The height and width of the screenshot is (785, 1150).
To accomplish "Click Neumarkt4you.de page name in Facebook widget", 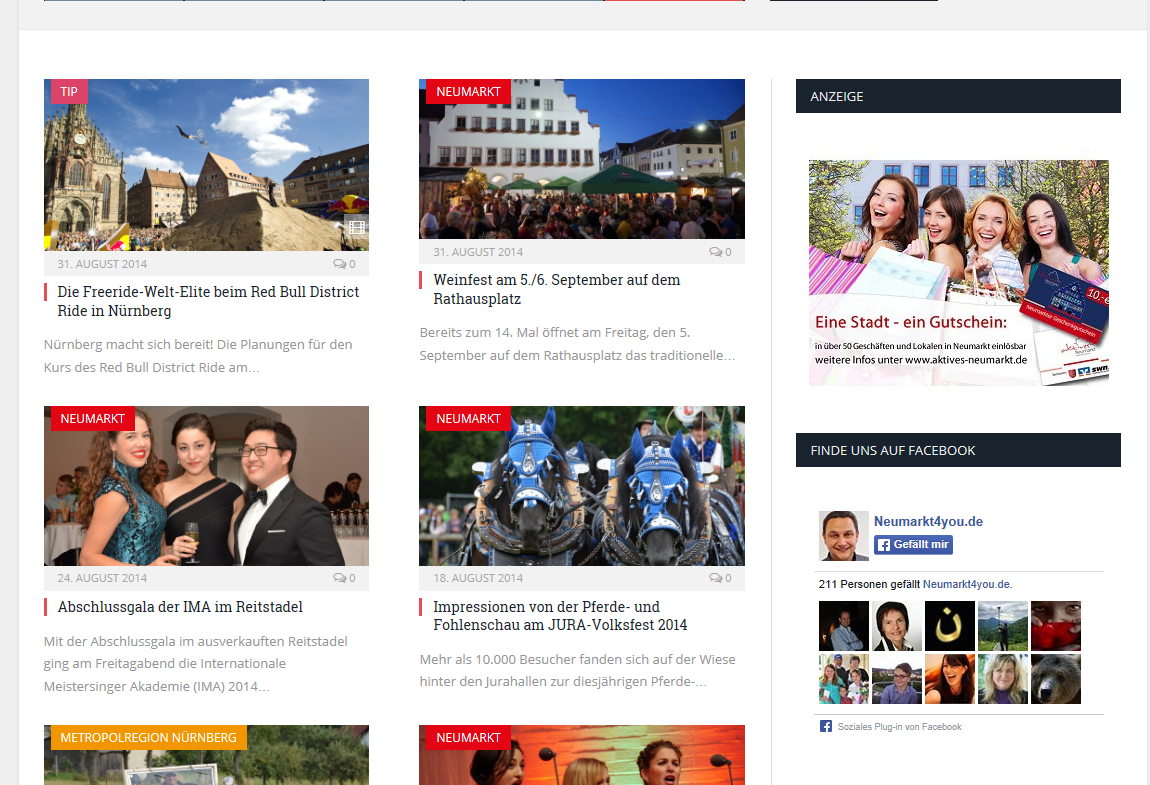I will [928, 522].
